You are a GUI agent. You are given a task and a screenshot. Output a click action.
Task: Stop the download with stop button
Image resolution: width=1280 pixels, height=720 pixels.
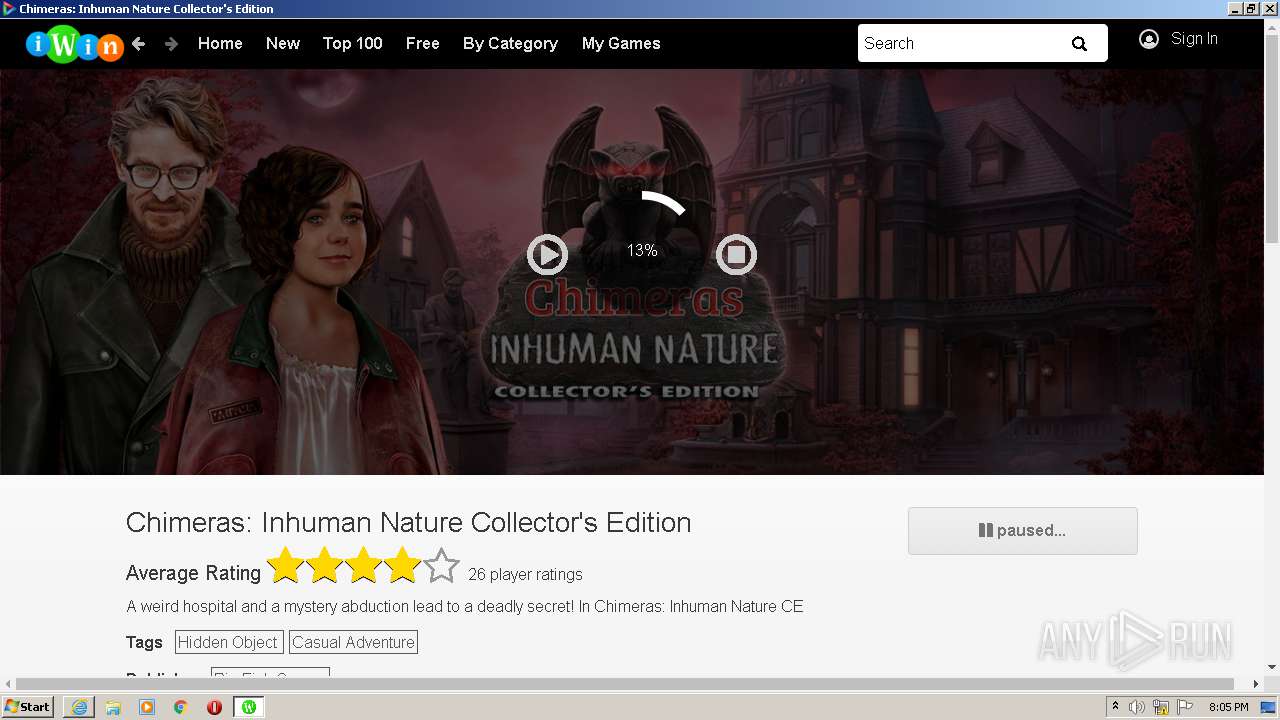(x=736, y=255)
